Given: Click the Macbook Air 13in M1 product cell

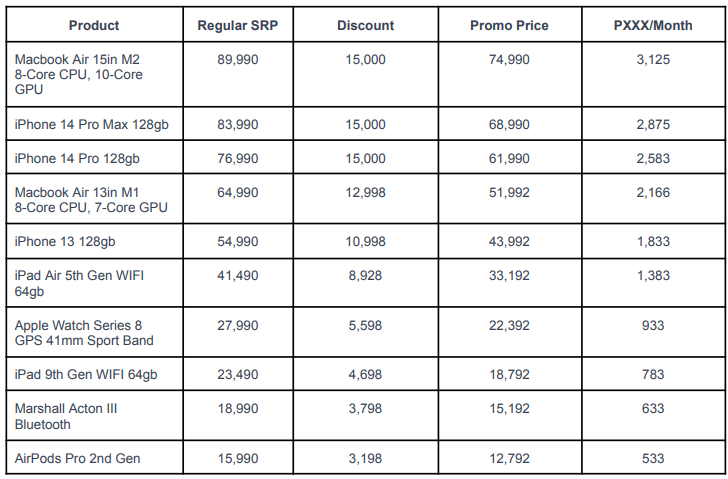Looking at the screenshot, I should [94, 199].
